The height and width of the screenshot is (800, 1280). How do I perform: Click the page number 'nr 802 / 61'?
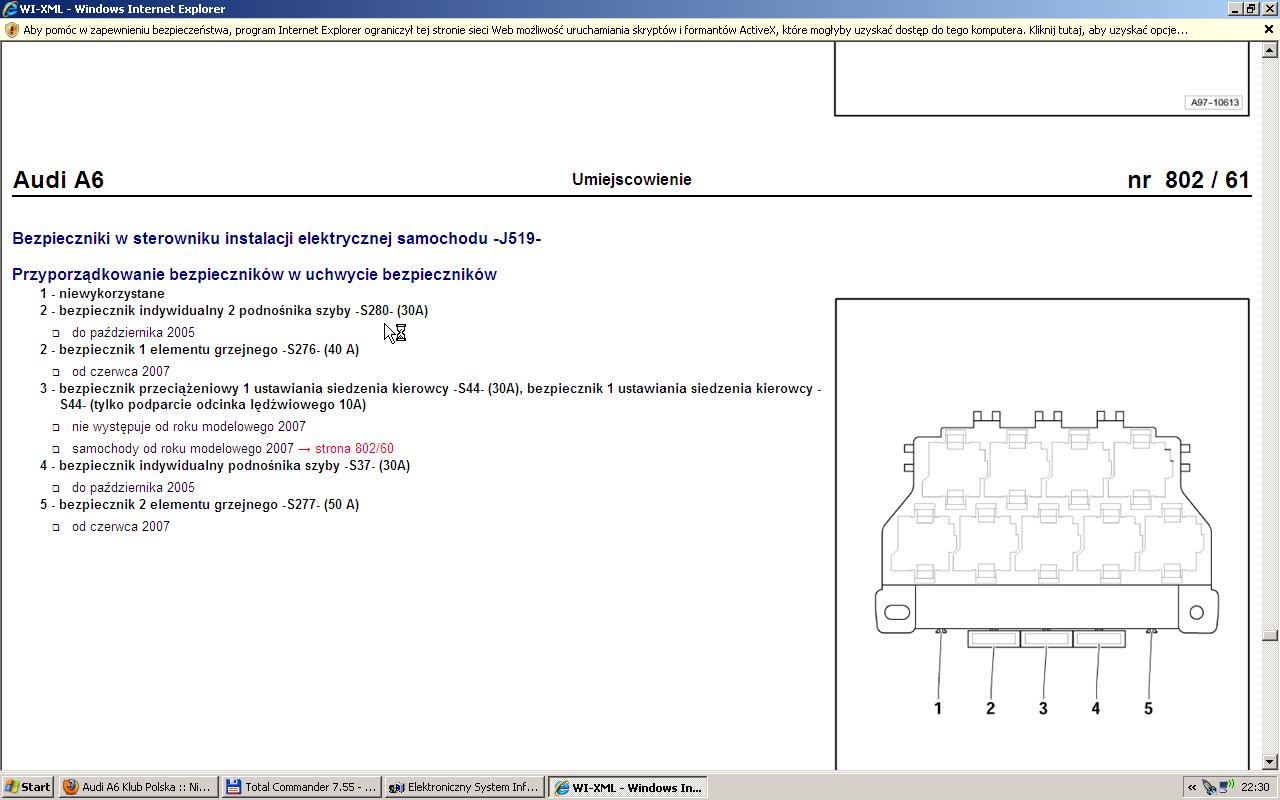click(1189, 180)
